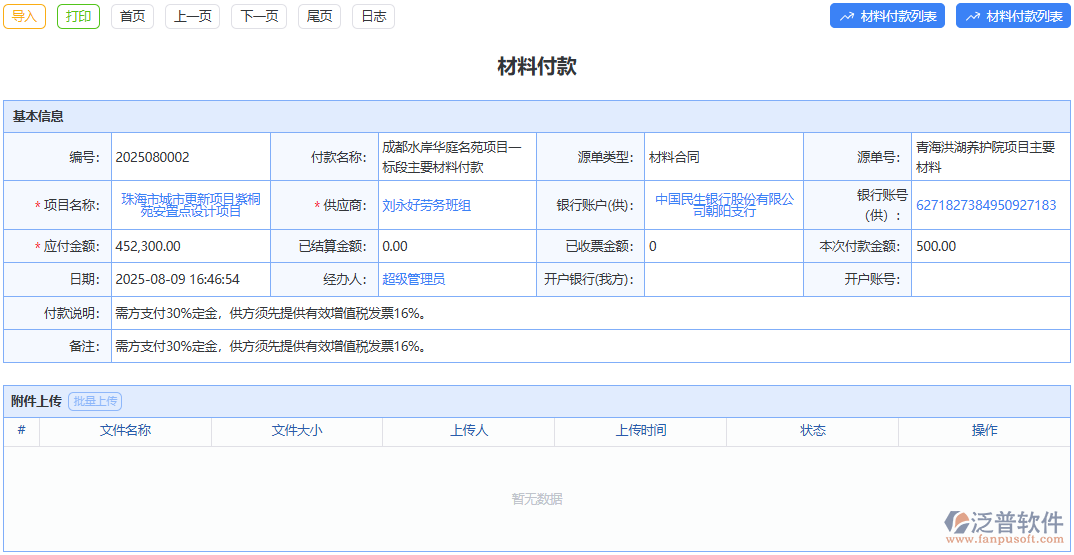1074x555 pixels.
Task: Click the 状态 column header
Action: (x=812, y=430)
